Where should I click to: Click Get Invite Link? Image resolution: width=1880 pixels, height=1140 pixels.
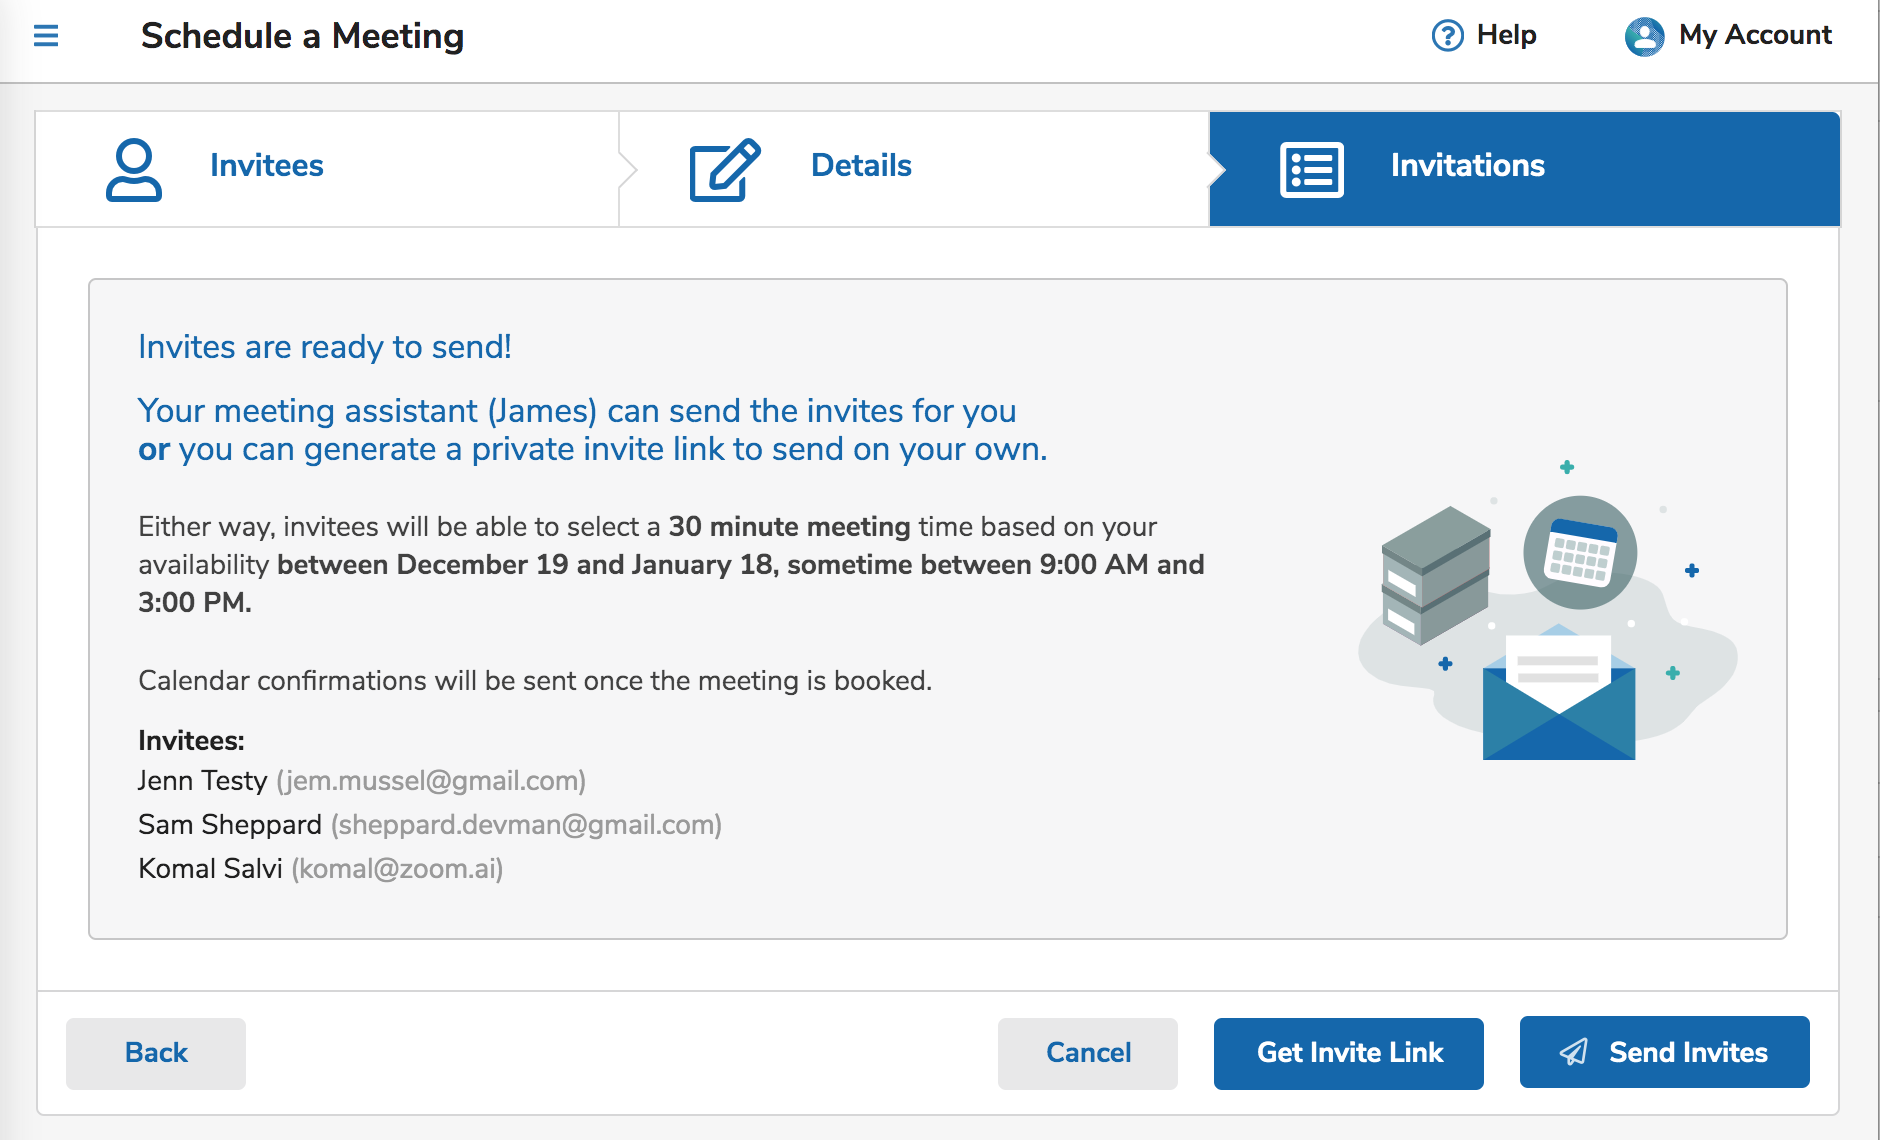(1348, 1052)
